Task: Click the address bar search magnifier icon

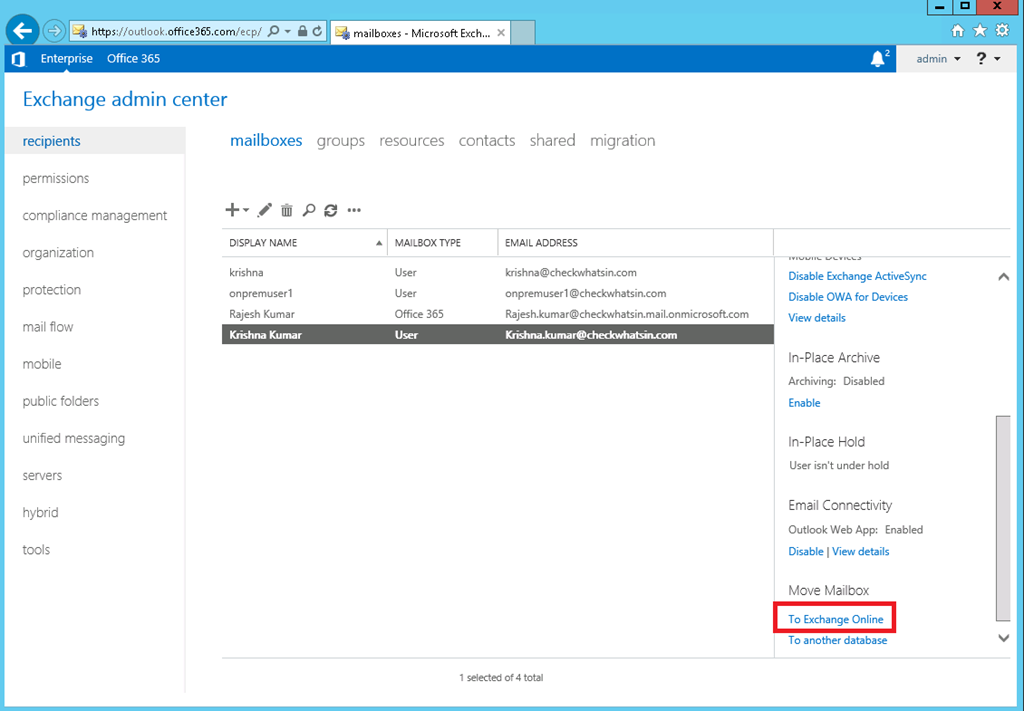Action: (x=274, y=31)
